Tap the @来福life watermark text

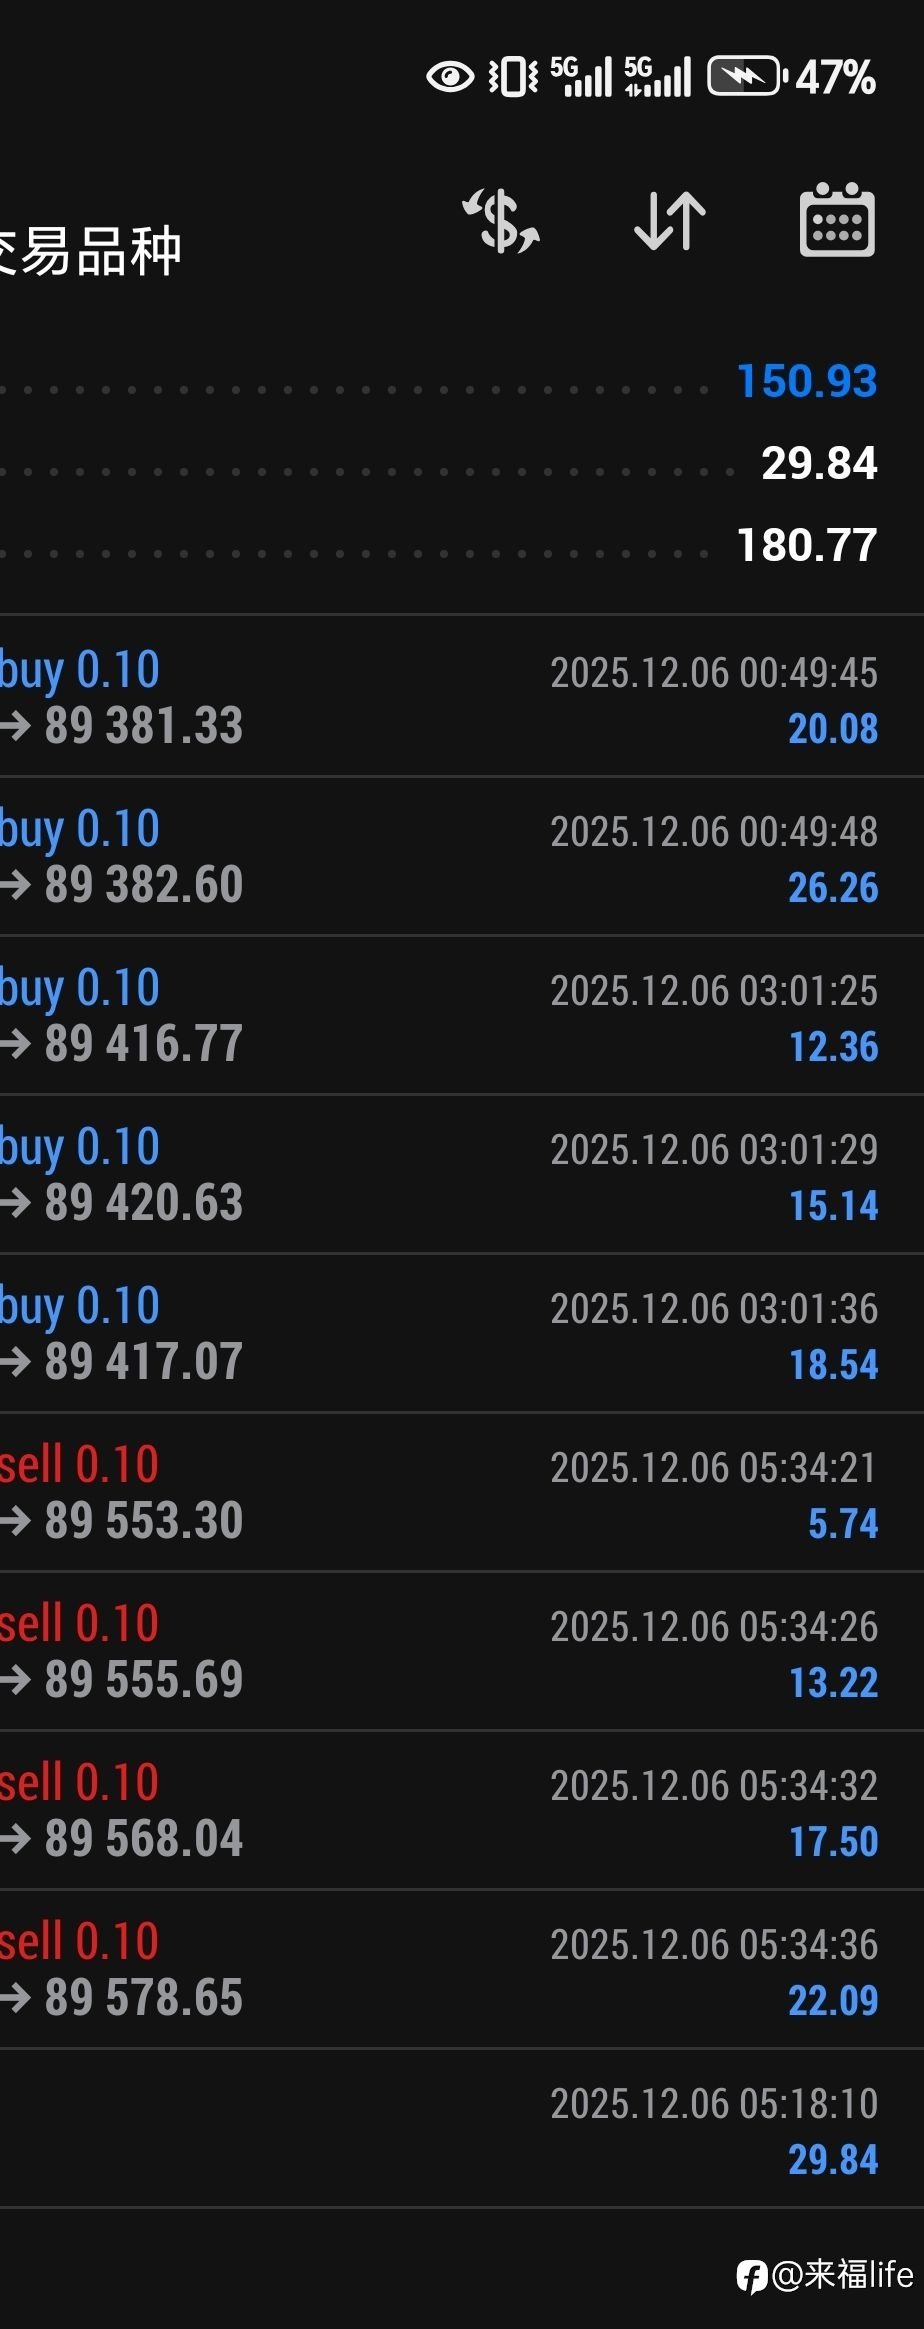(x=842, y=2275)
